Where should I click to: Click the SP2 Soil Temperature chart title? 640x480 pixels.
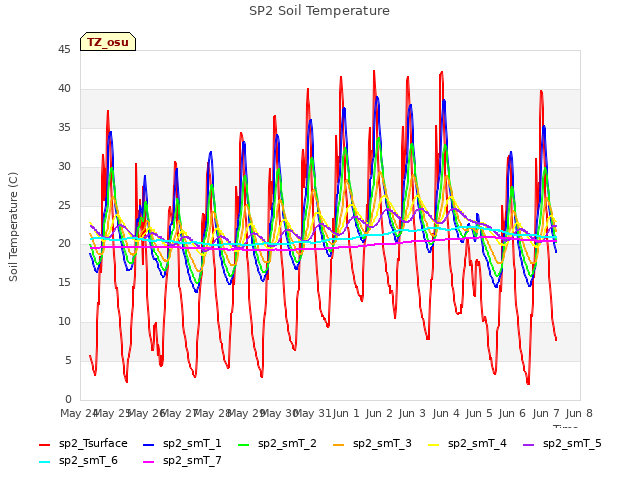click(319, 11)
